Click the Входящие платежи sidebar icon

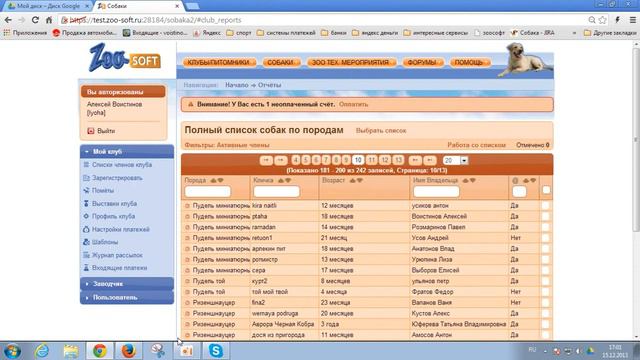(x=86, y=268)
